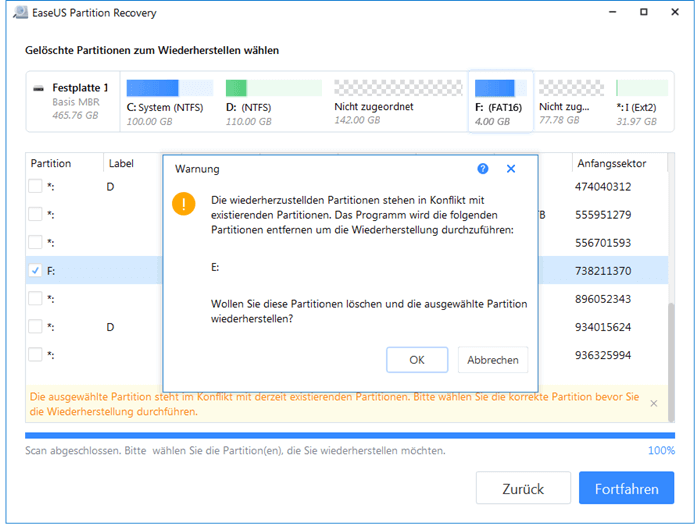
Task: Close the EaseUS Partition Recovery window
Action: [x=675, y=12]
